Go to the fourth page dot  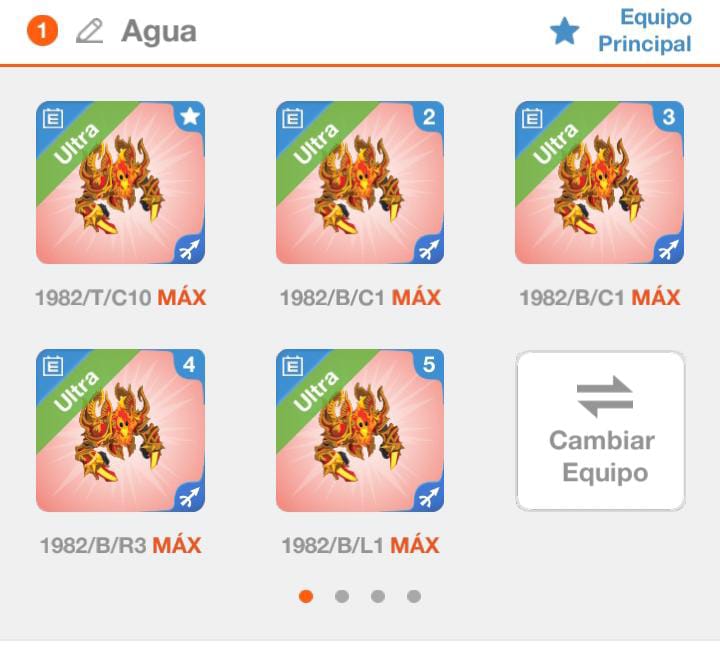click(x=414, y=596)
